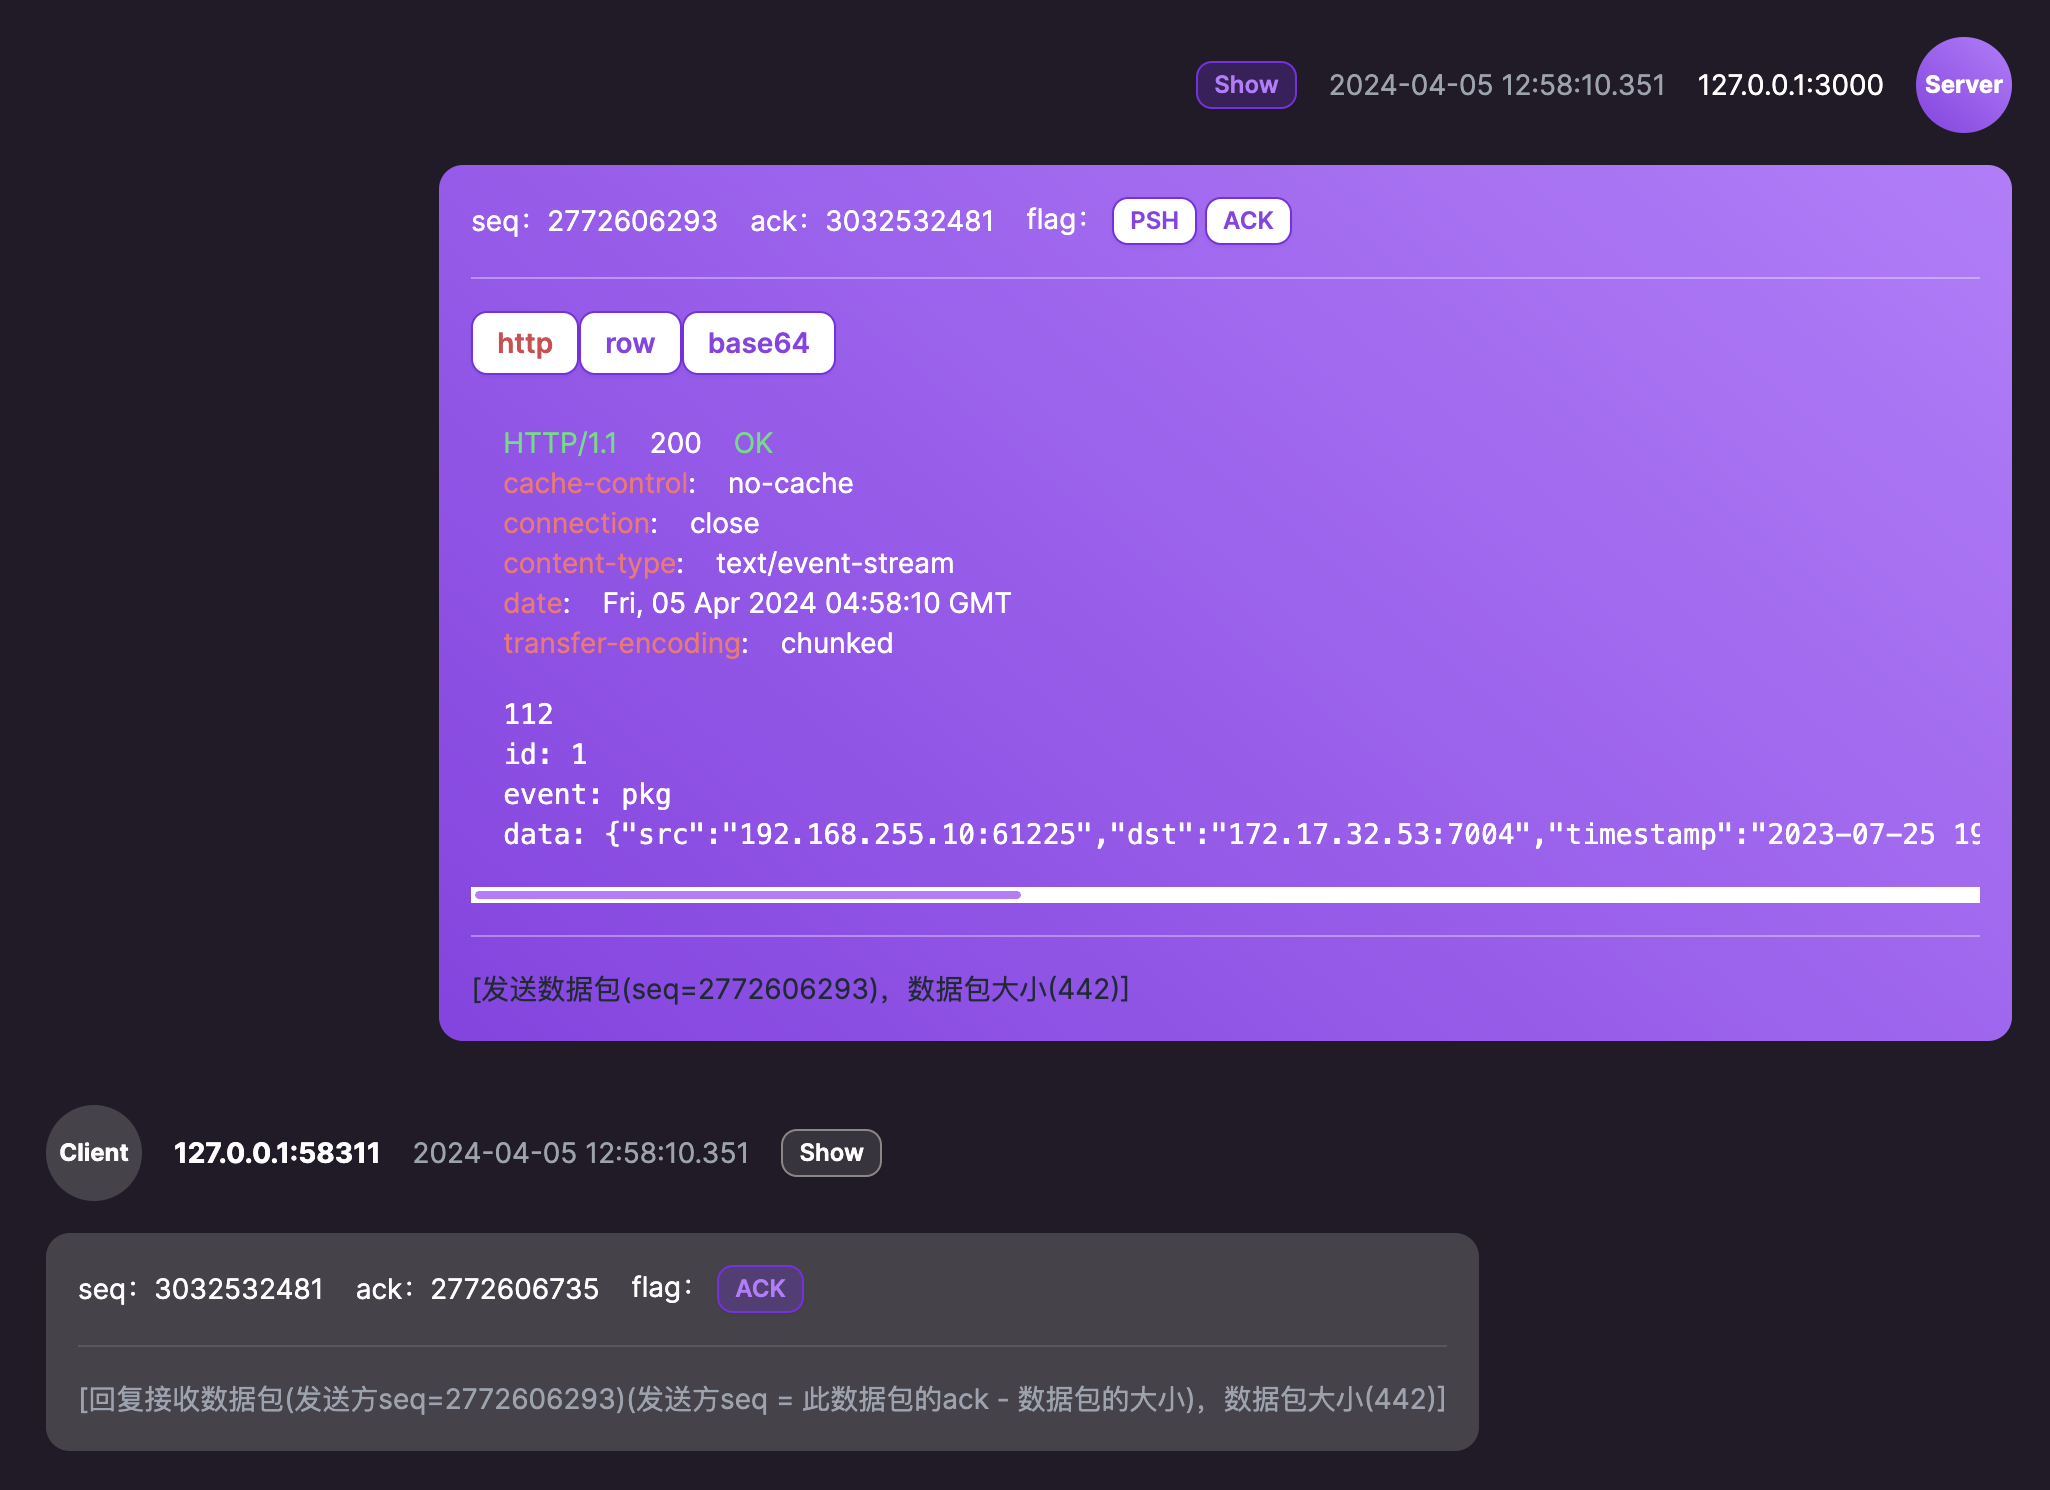Click the Client avatar circle
This screenshot has width=2050, height=1490.
pos(94,1153)
